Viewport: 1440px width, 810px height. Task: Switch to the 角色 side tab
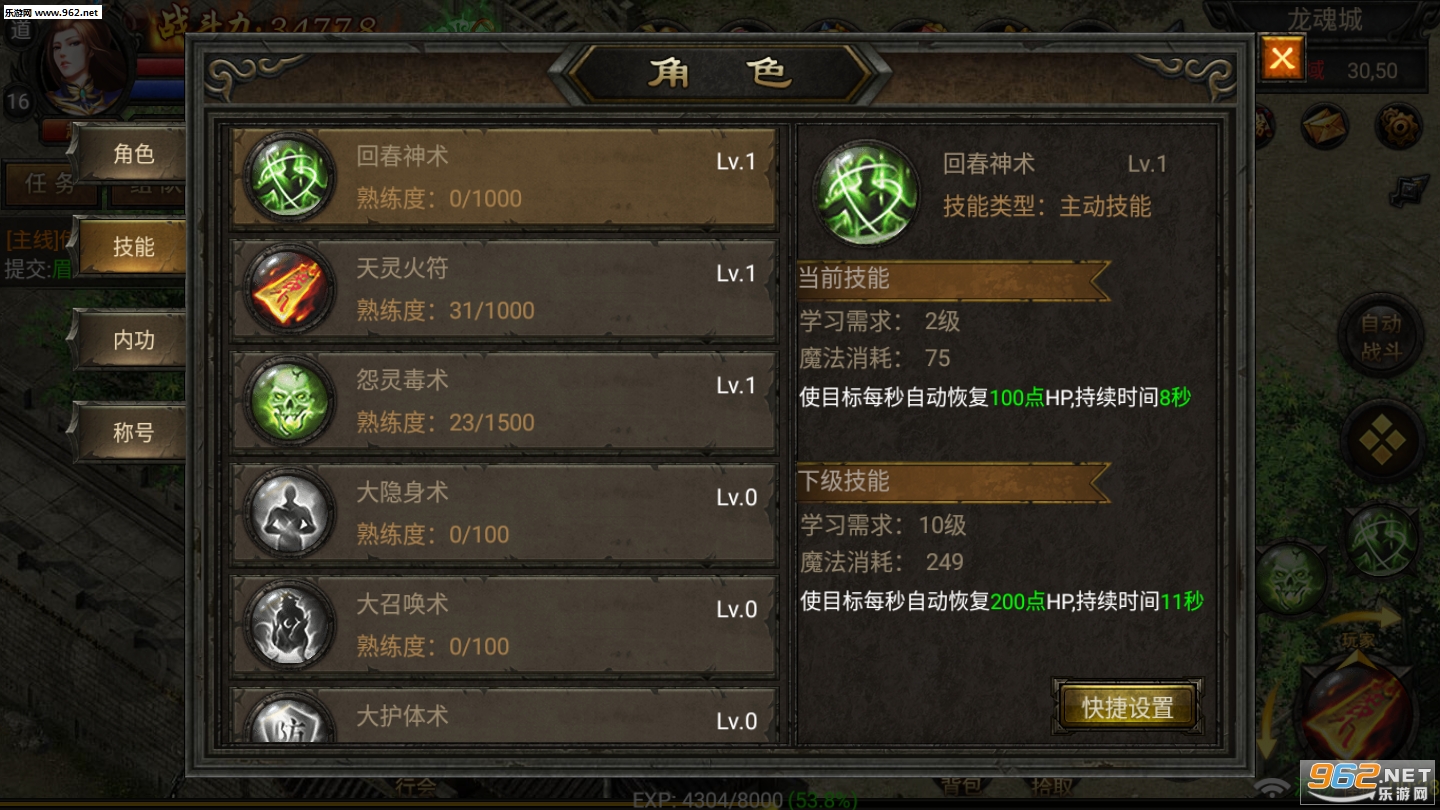131,154
